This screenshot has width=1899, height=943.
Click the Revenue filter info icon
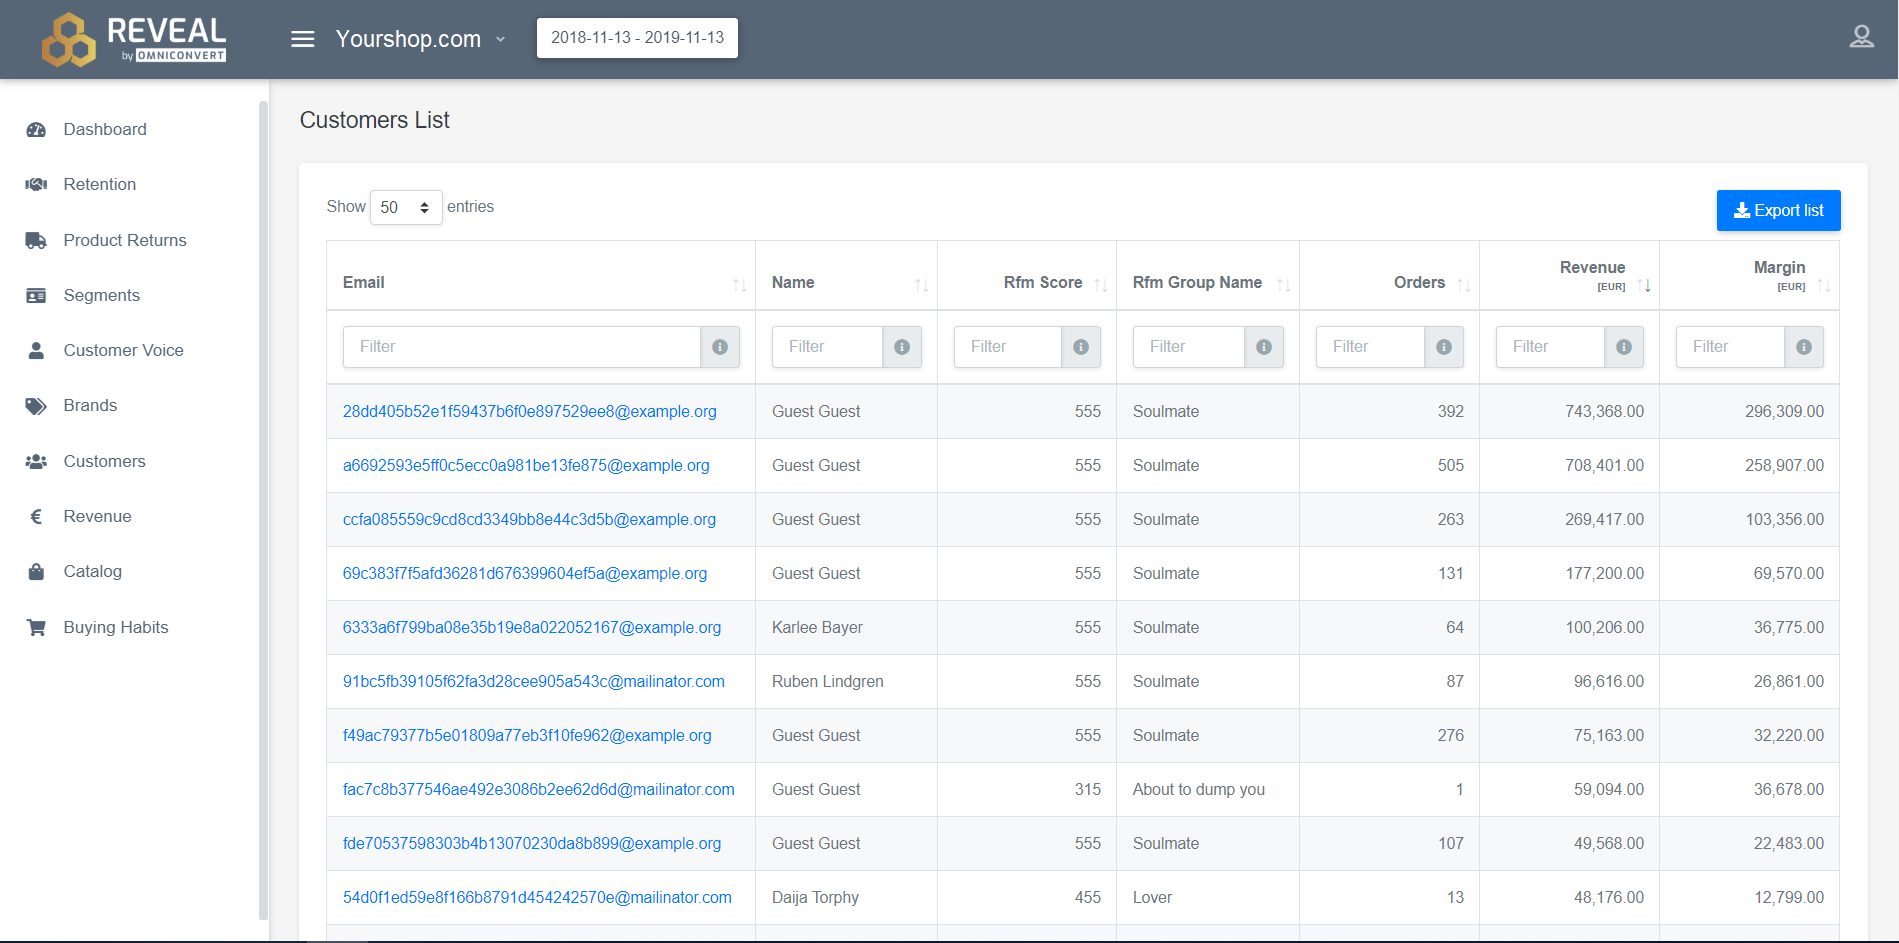click(x=1624, y=347)
